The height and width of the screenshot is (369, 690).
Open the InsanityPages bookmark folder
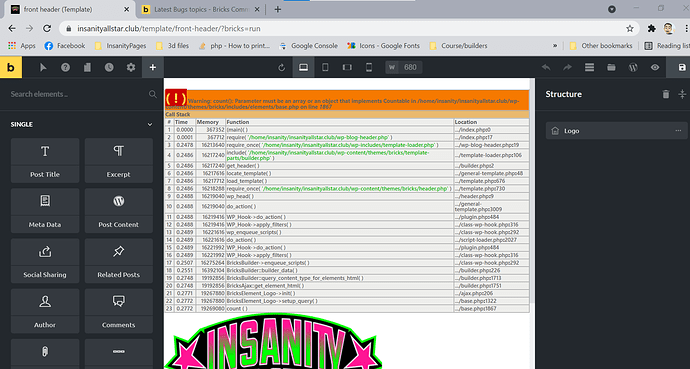[x=121, y=46]
